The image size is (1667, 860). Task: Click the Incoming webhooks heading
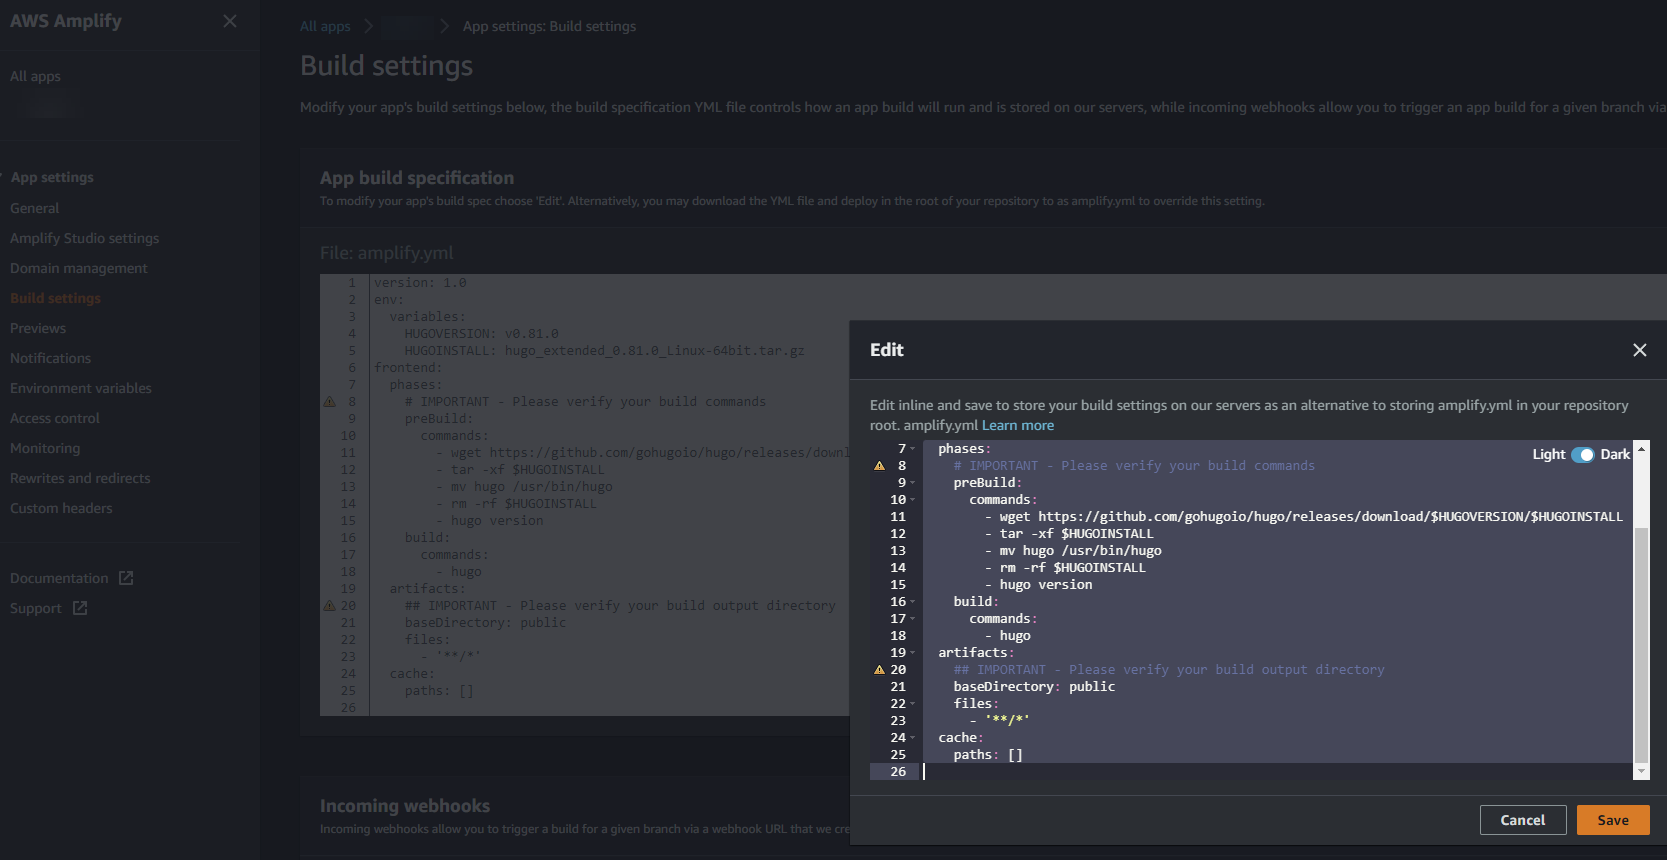[x=405, y=806]
